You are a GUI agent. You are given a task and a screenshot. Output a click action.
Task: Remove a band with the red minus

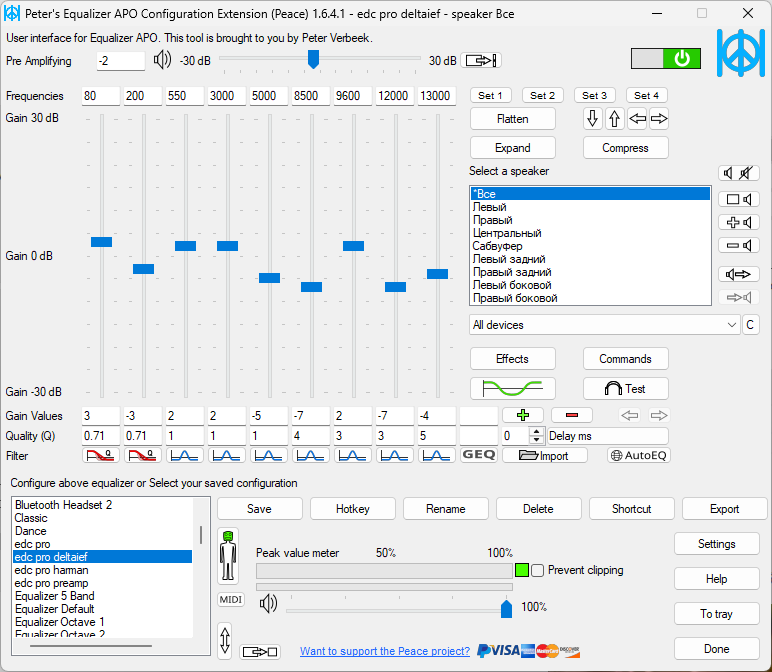(x=572, y=415)
